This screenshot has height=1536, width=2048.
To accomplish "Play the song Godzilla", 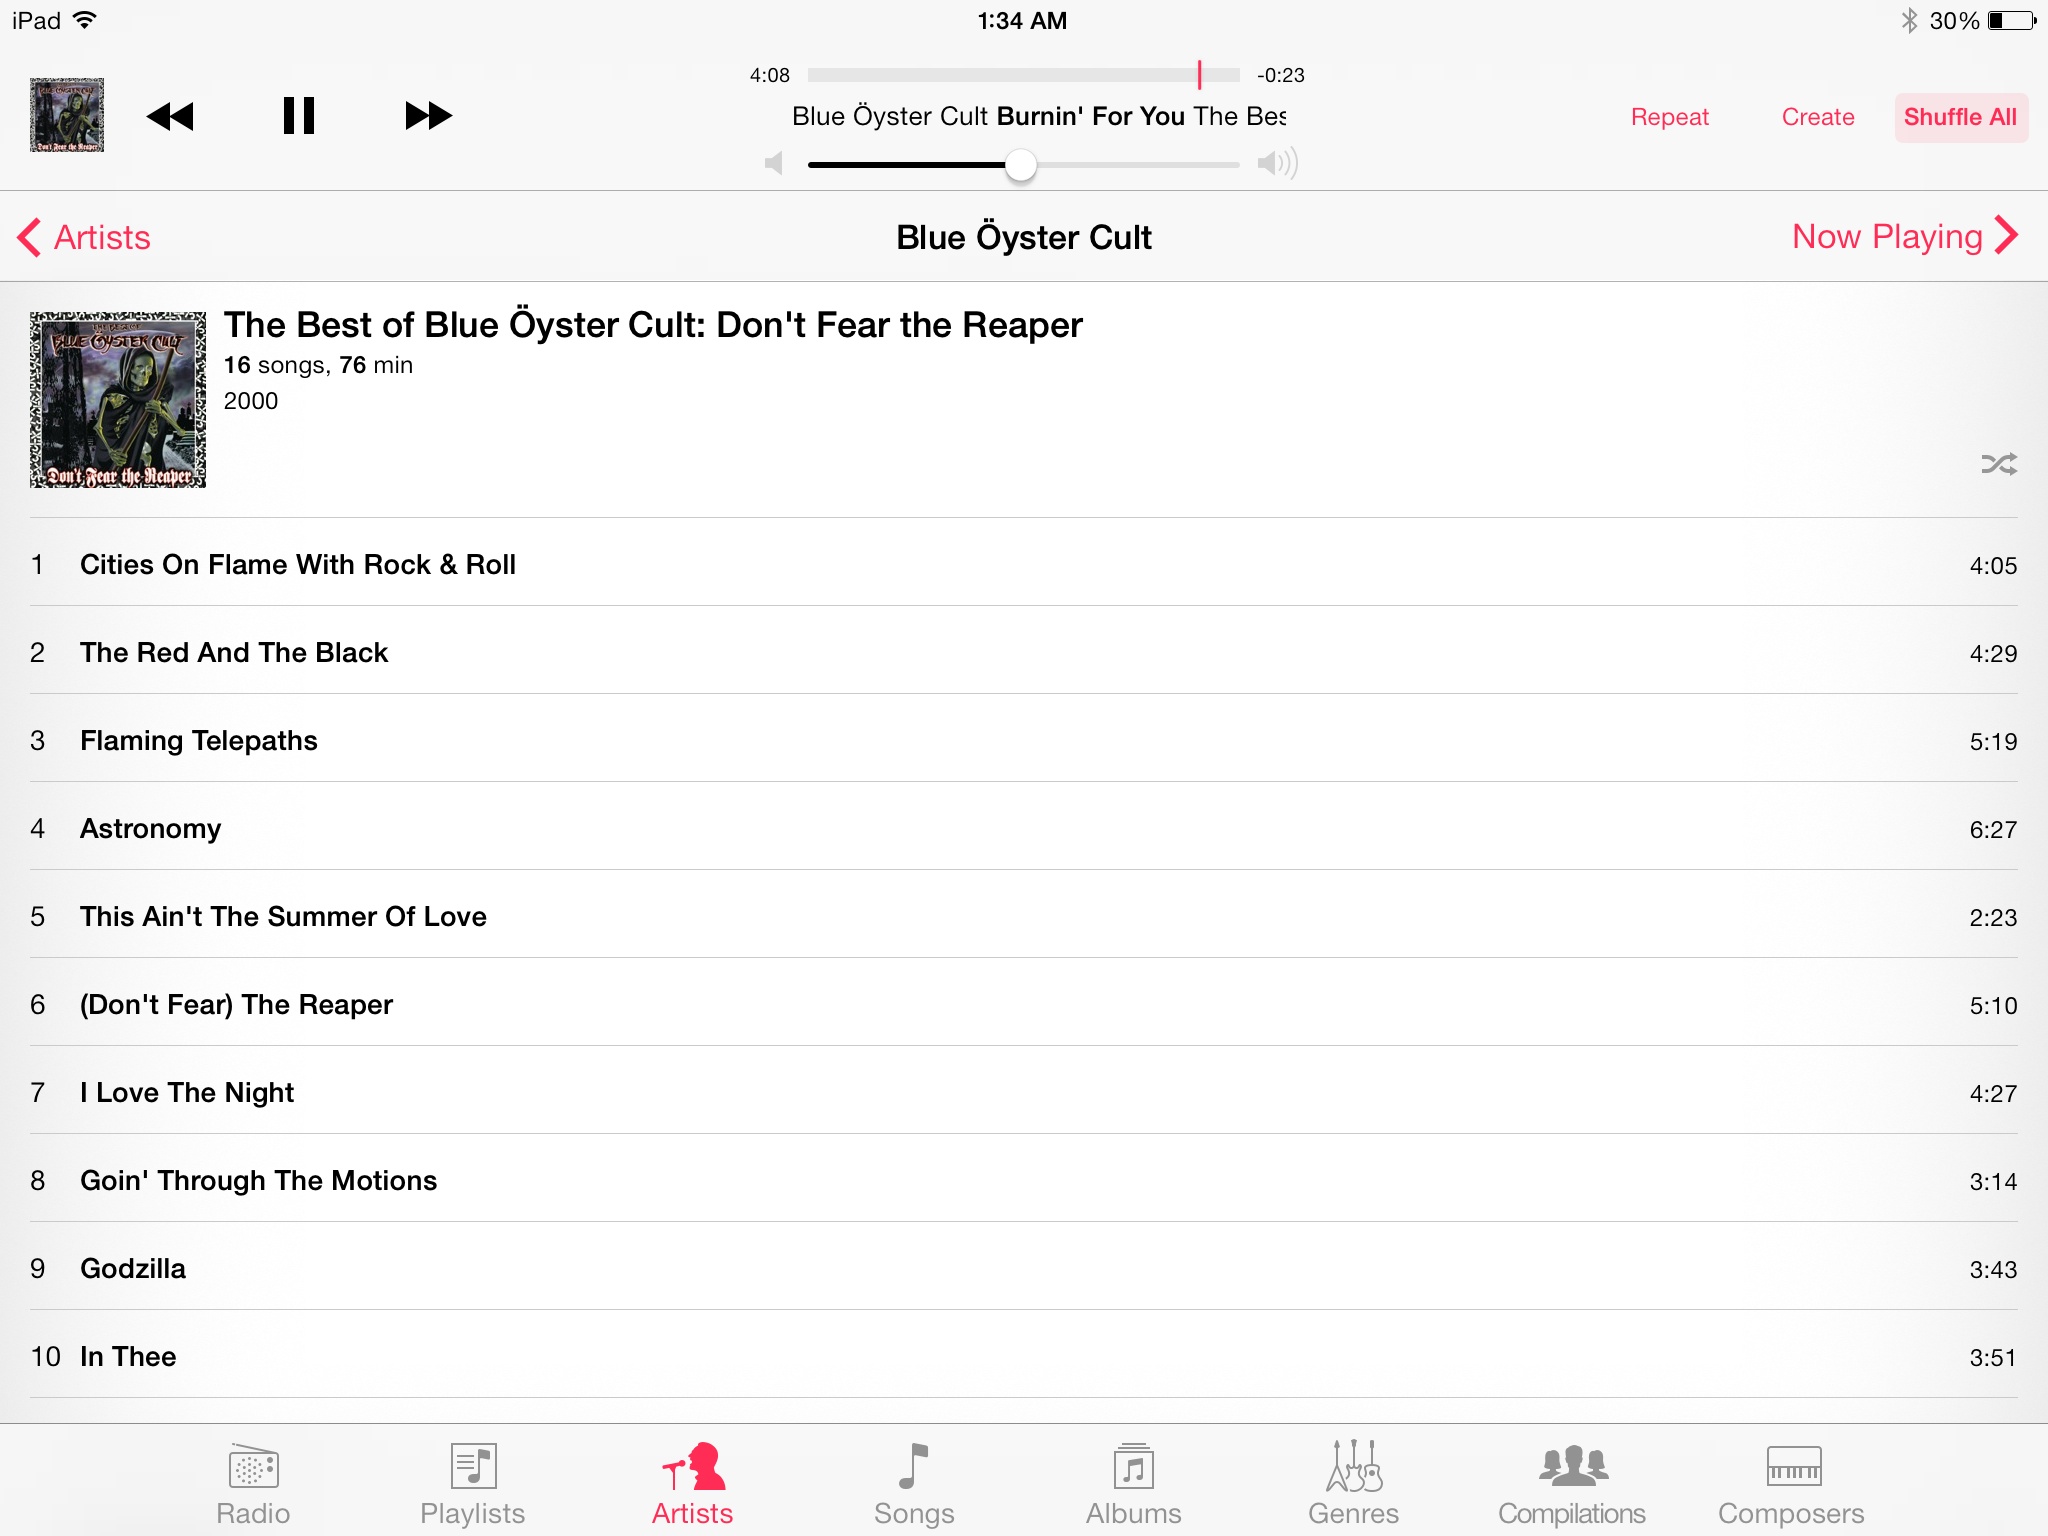I will point(1023,1268).
